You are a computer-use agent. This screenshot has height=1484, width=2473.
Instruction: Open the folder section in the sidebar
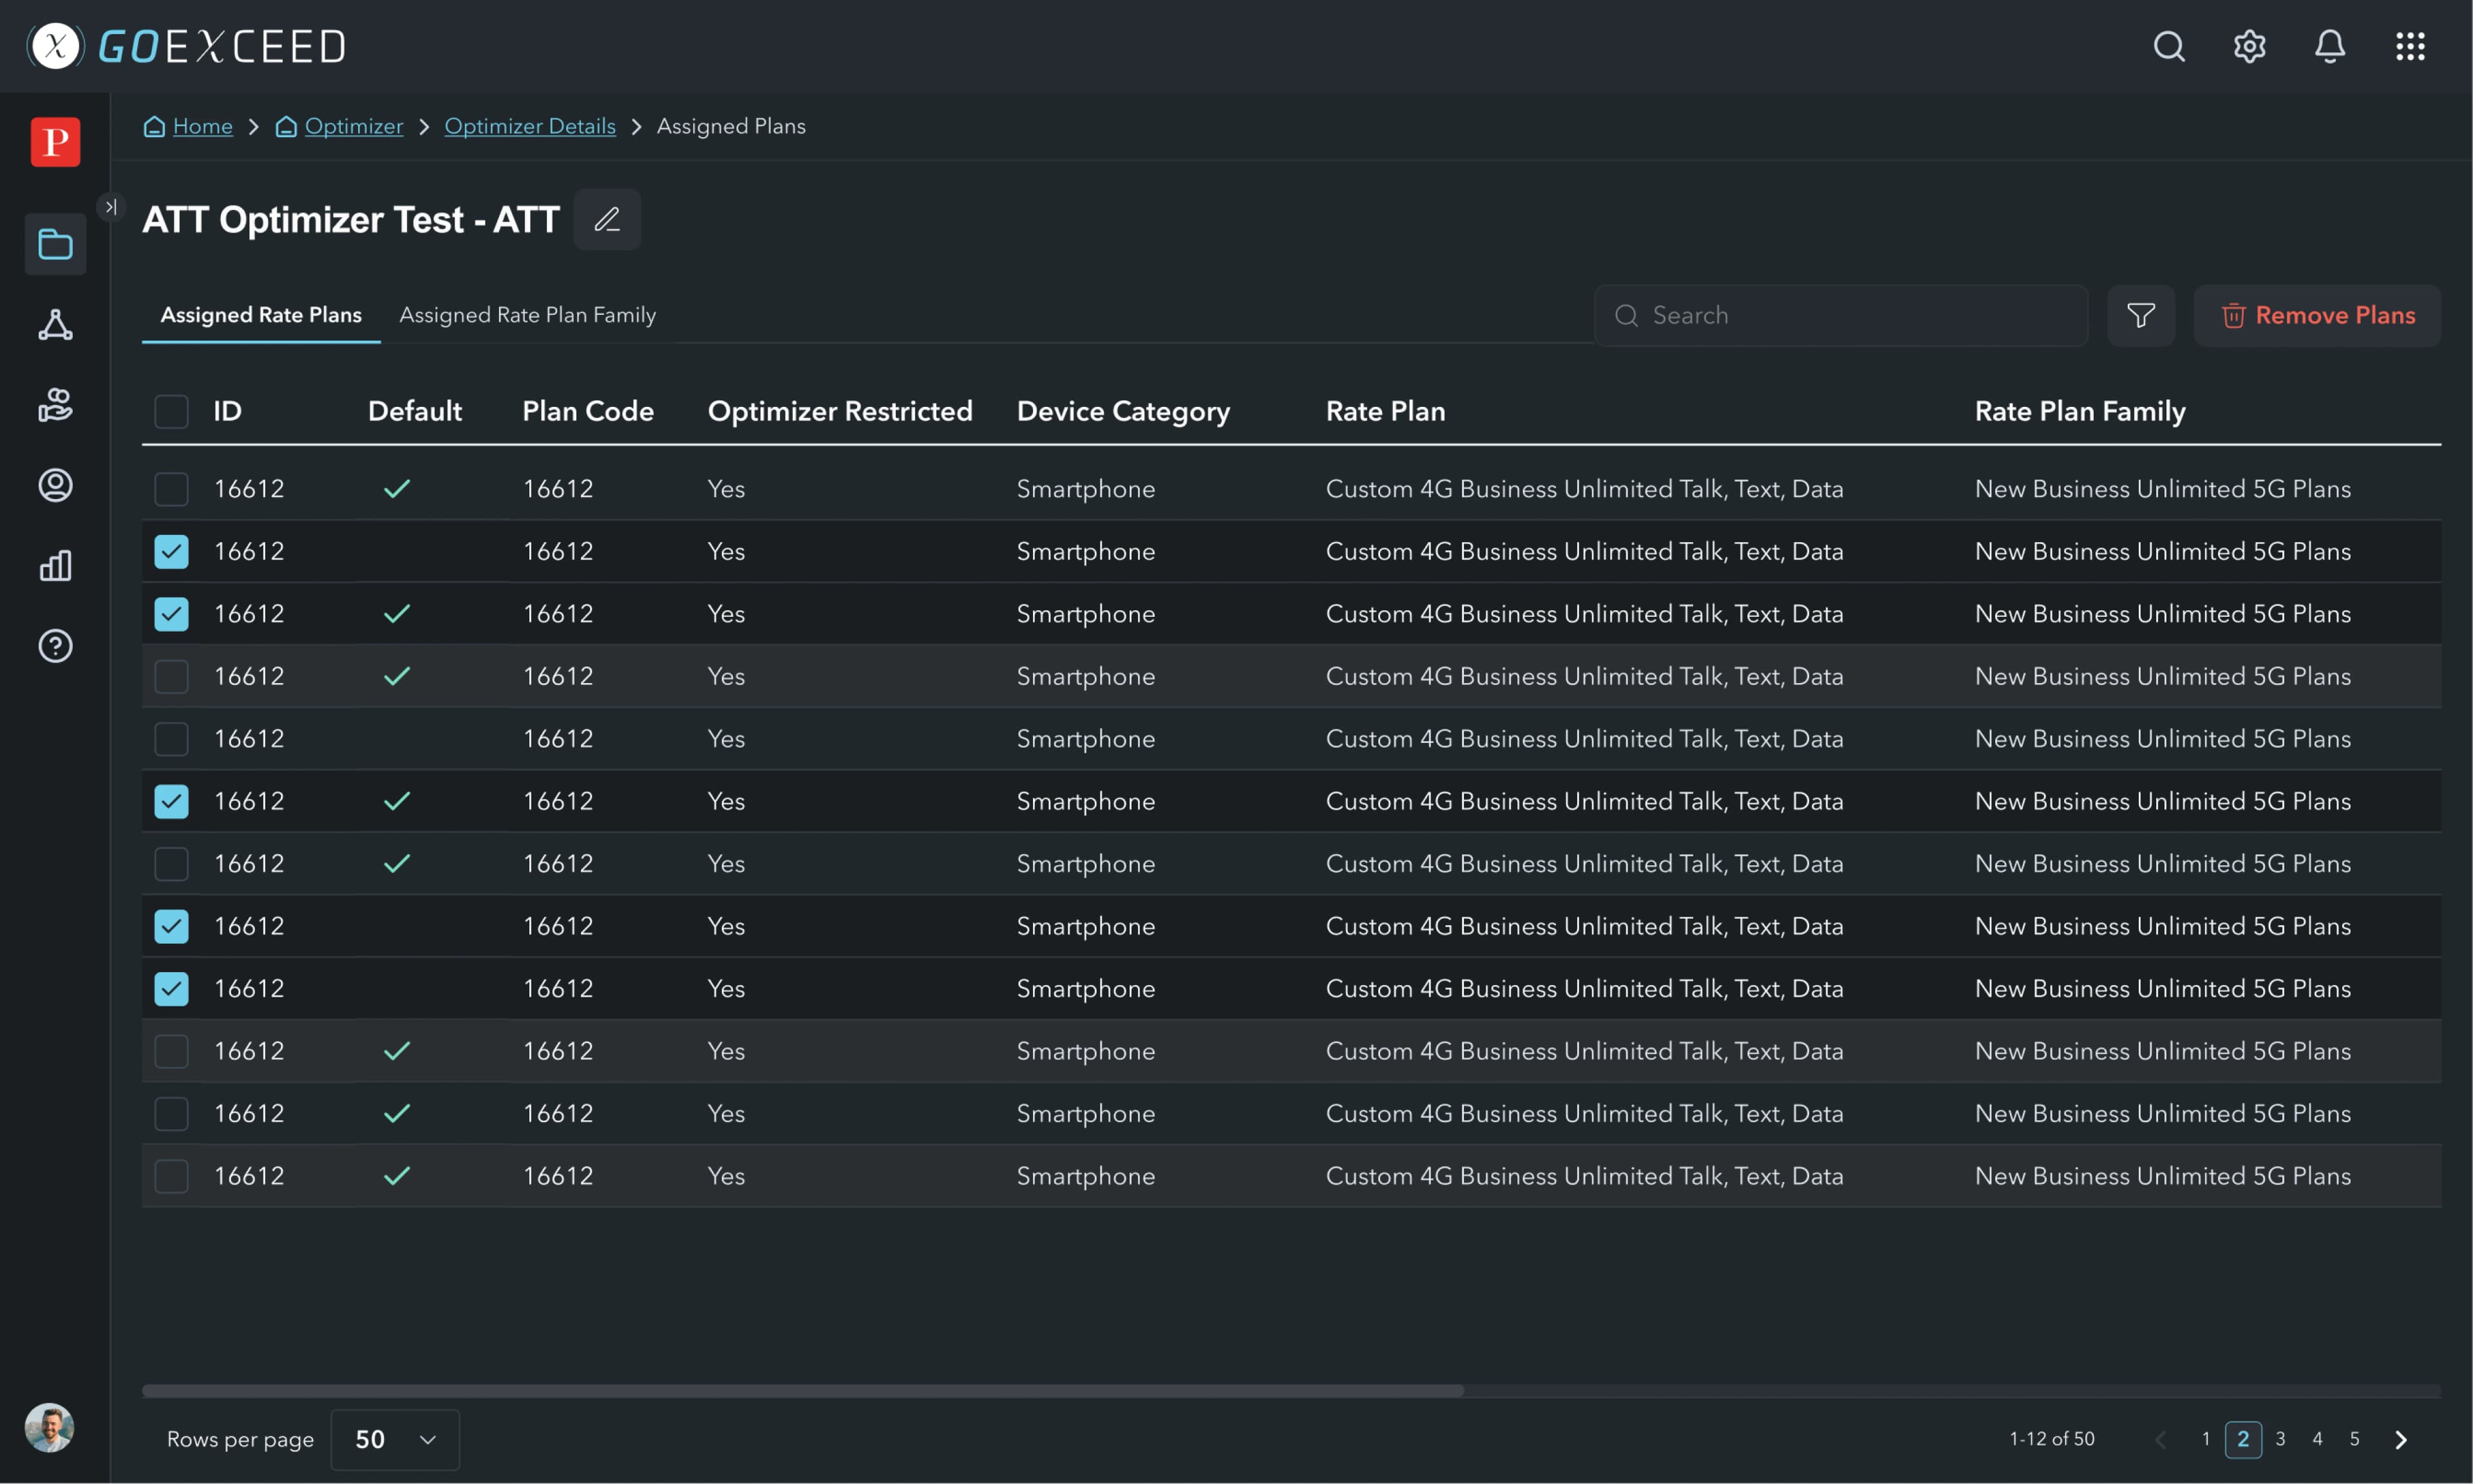point(55,244)
